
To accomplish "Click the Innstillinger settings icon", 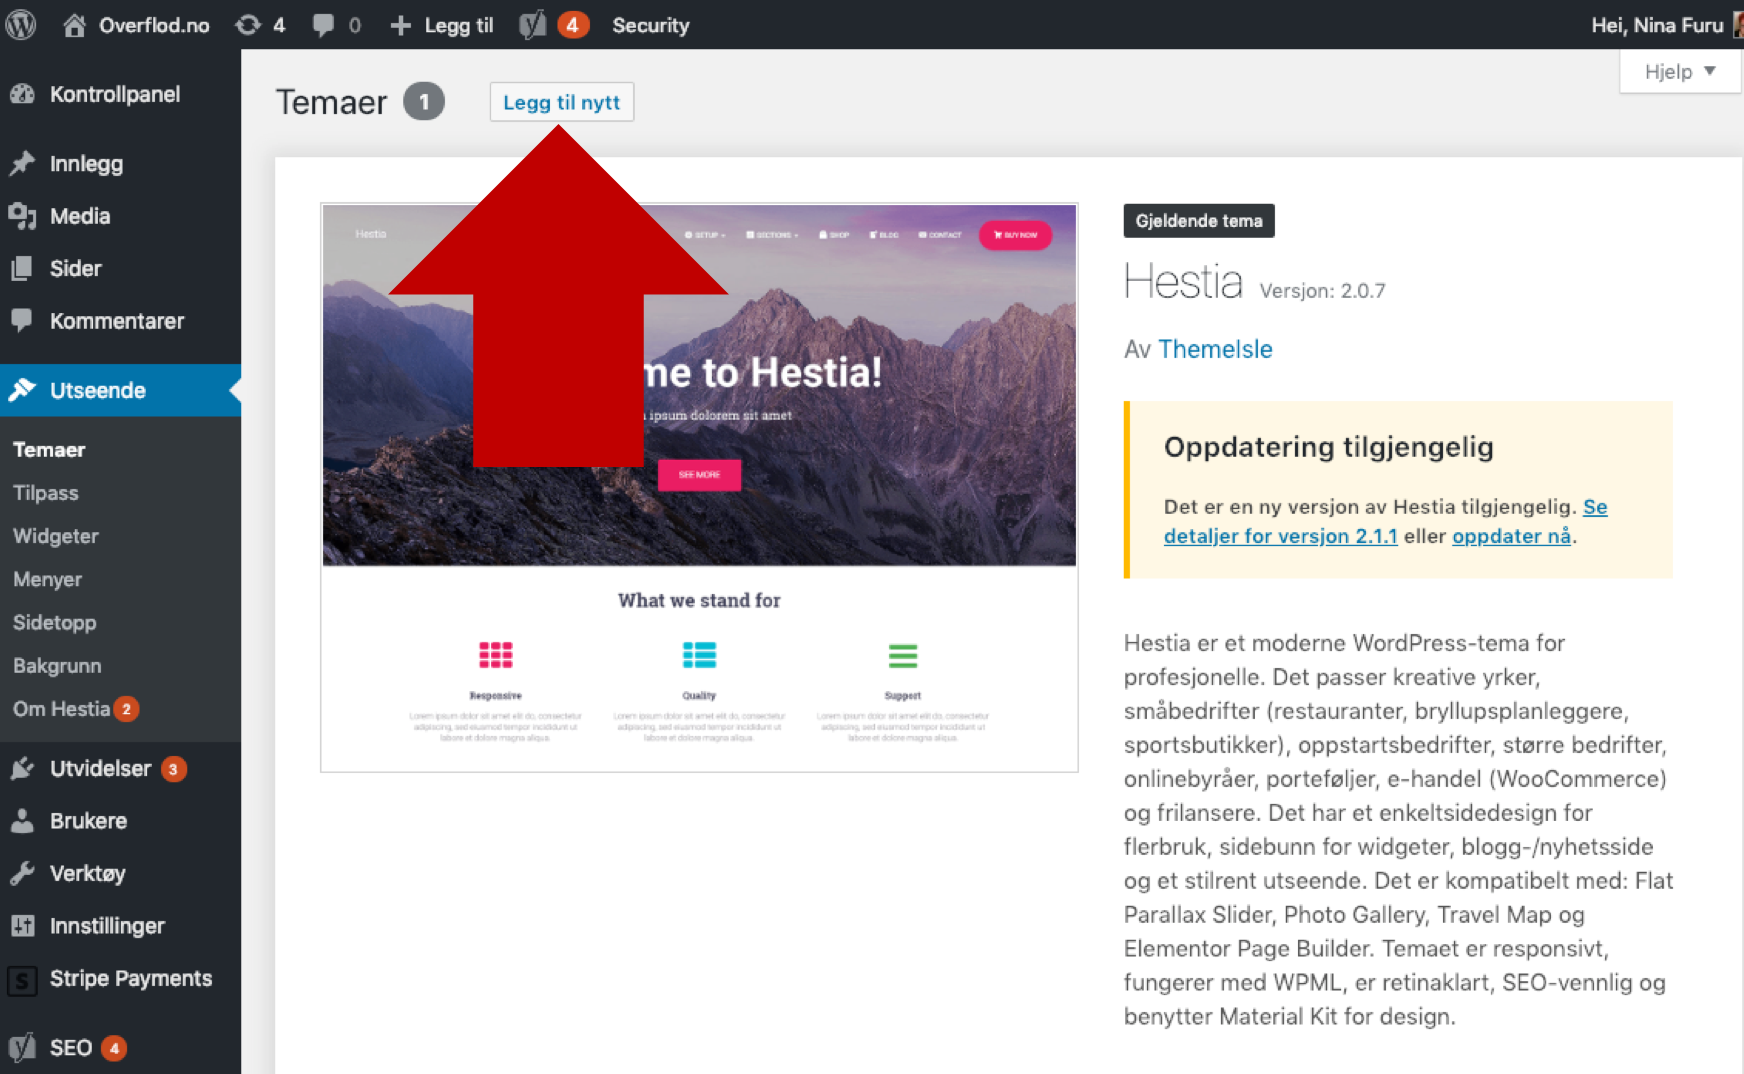I will tap(22, 926).
